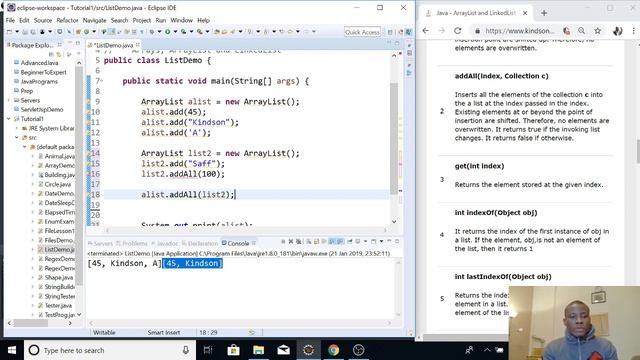The width and height of the screenshot is (640, 360).
Task: Switch to the Problems tab
Action: point(131,243)
